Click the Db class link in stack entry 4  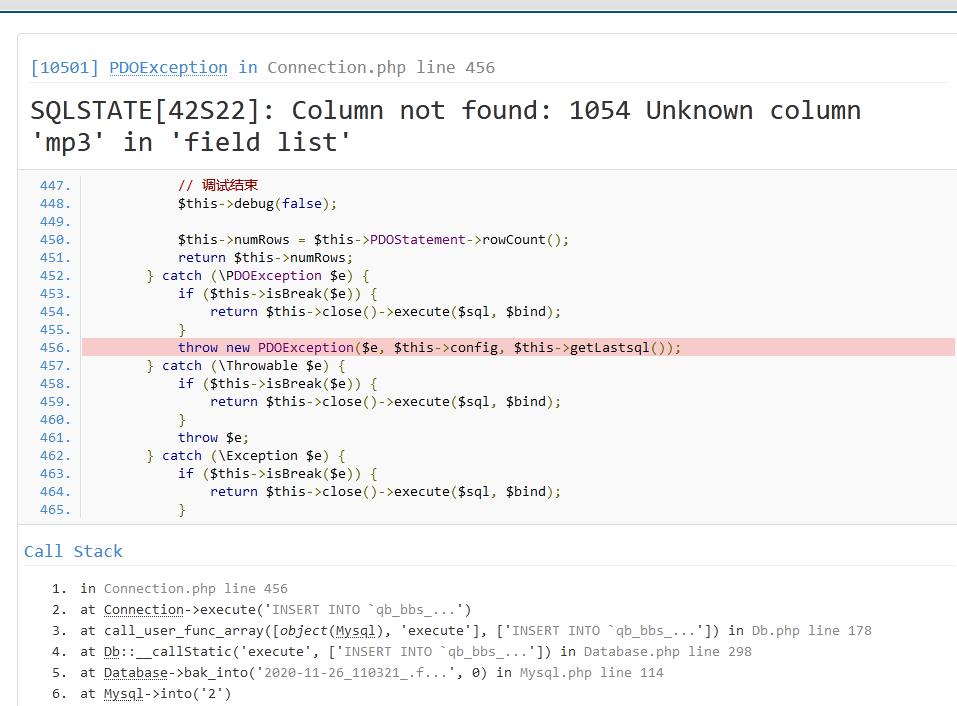[x=116, y=651]
